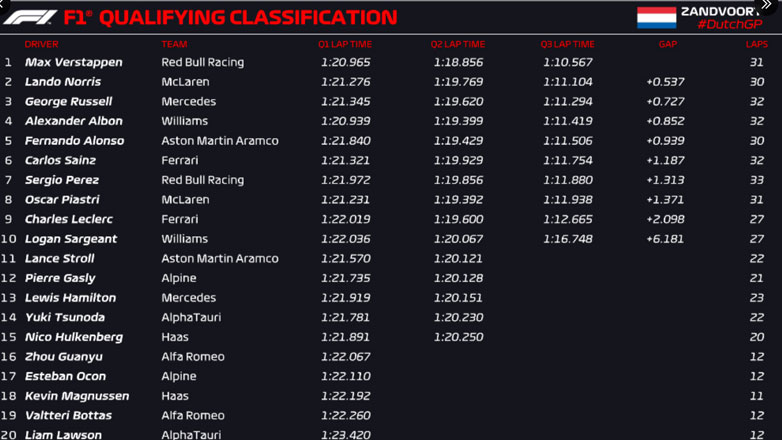Open Fernando Alonso's row
The width and height of the screenshot is (782, 440).
tap(75, 141)
